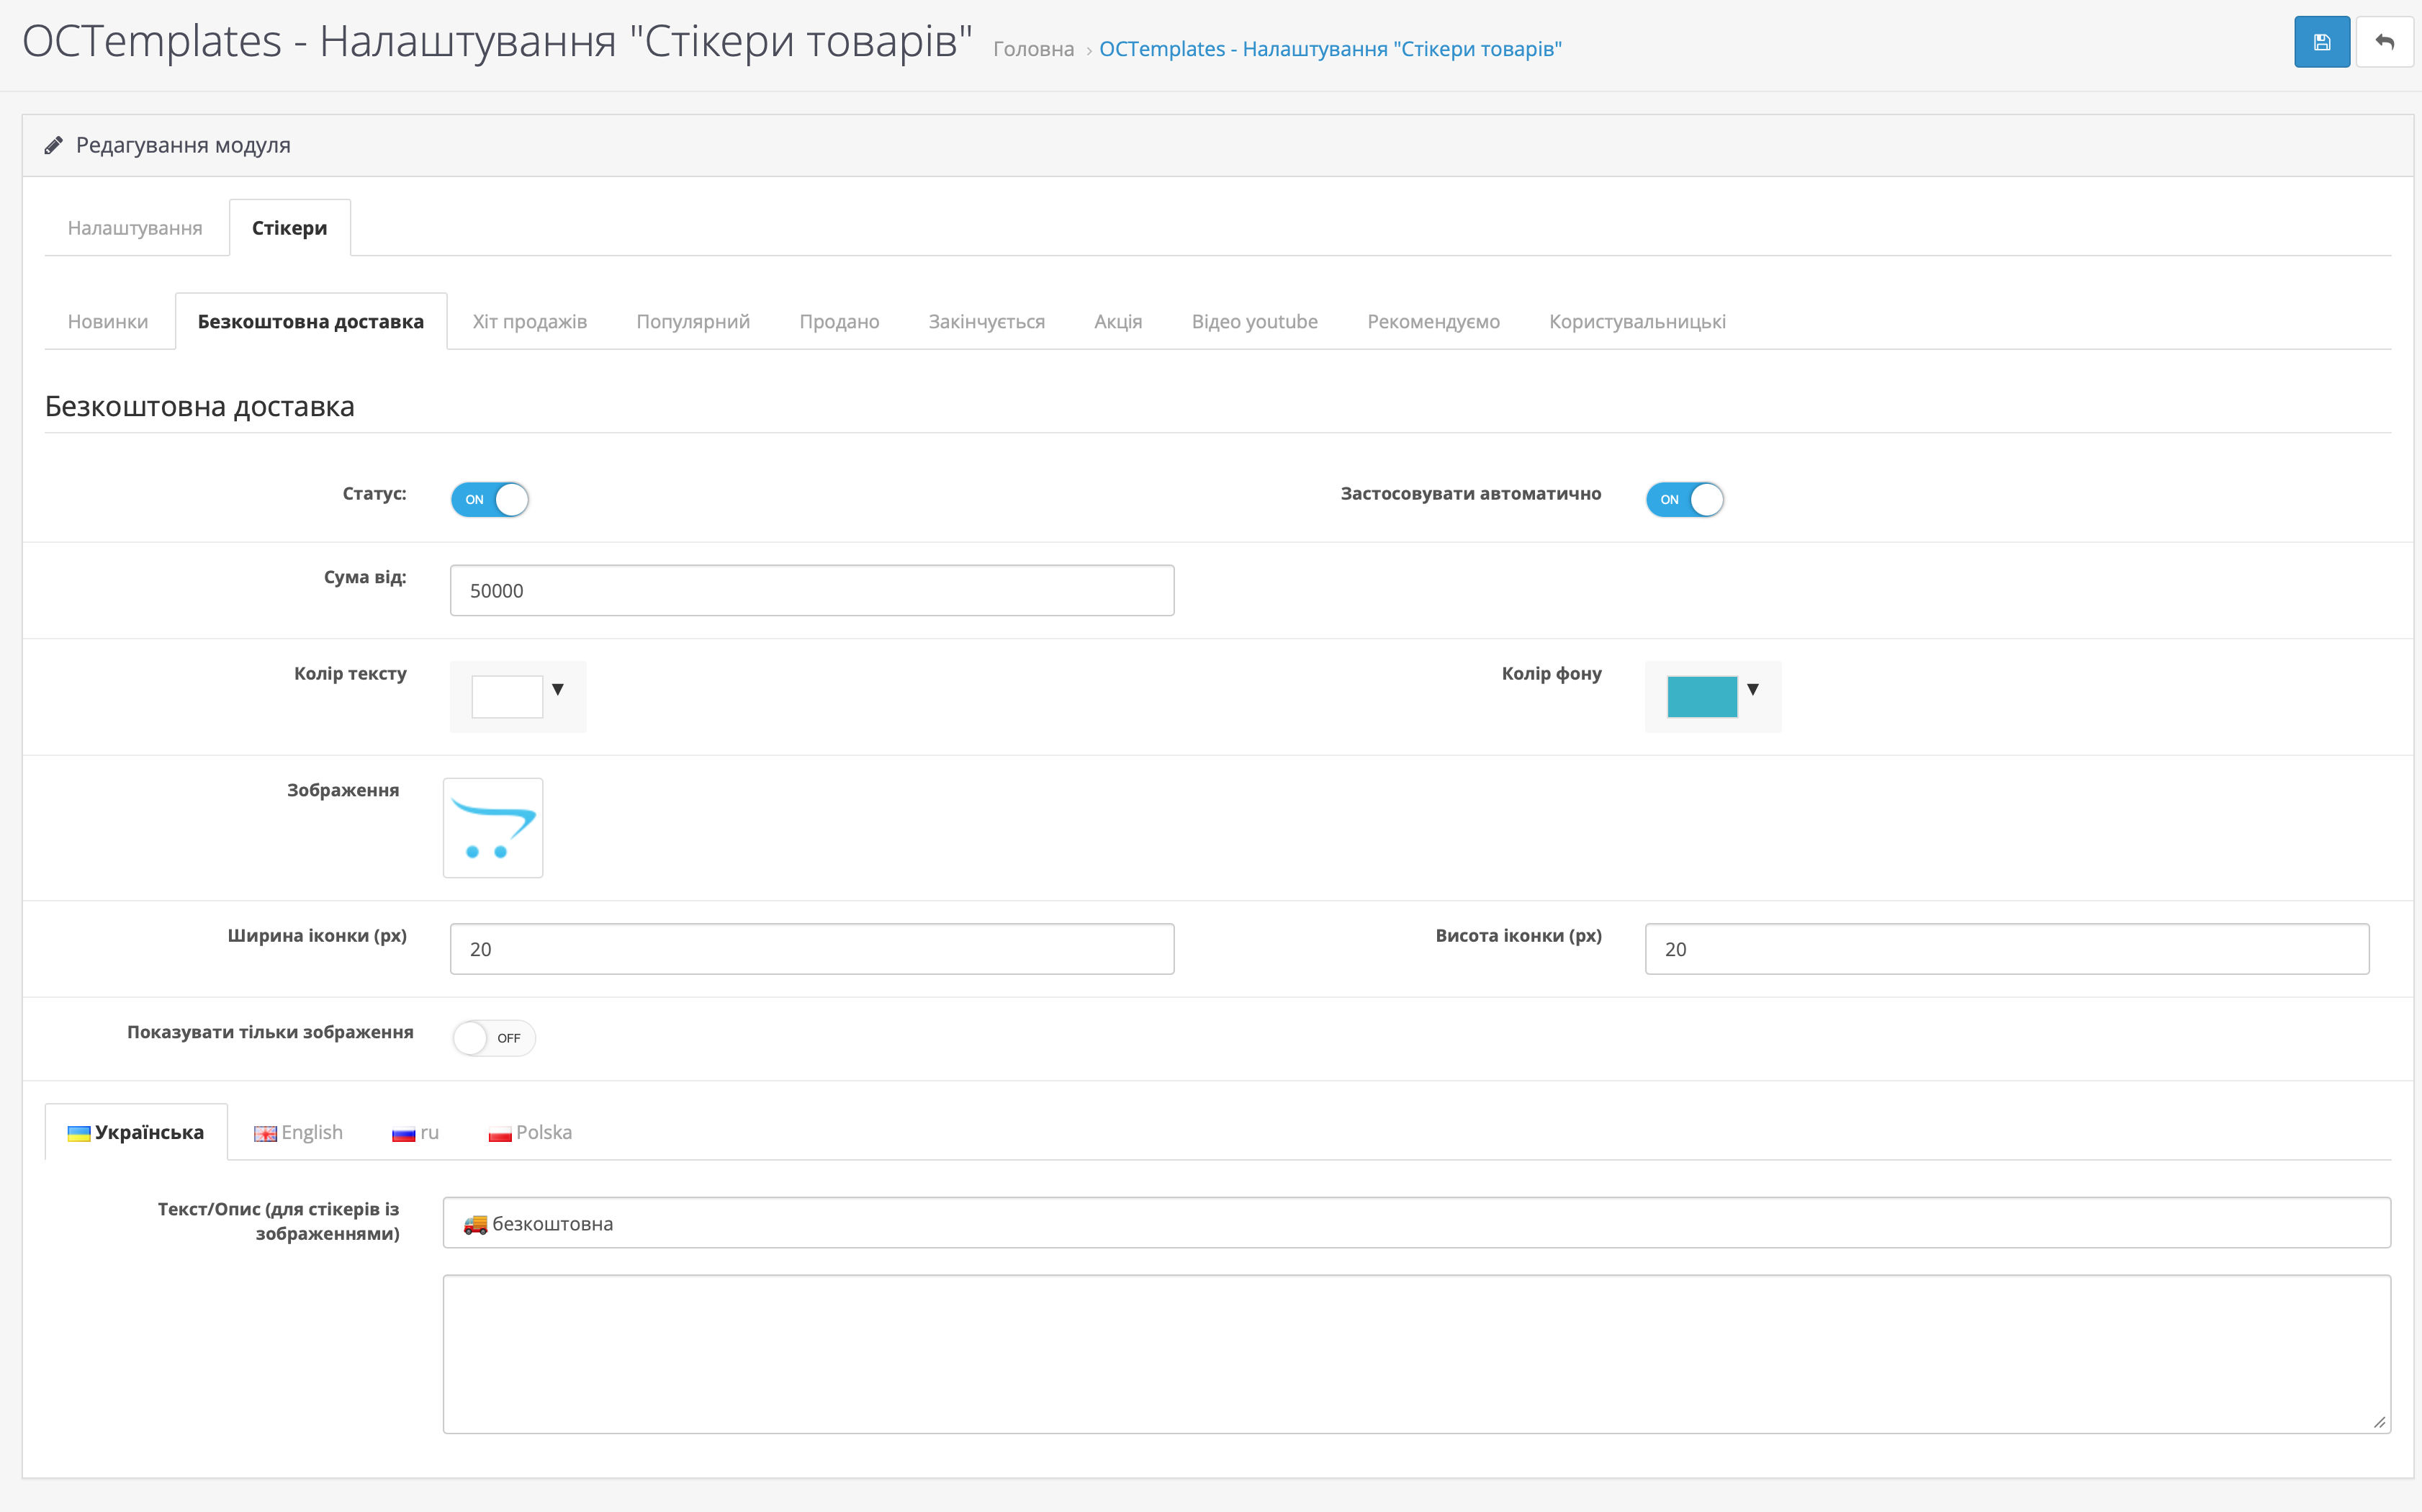2422x1512 pixels.
Task: Open the cart image thumbnail for Зображення
Action: tap(493, 828)
